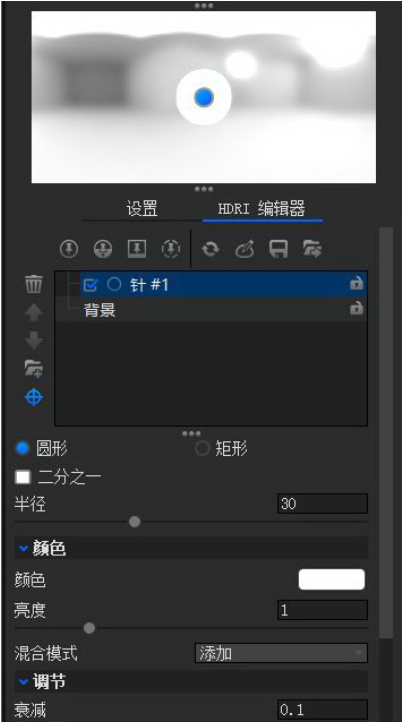
Task: Collapse the 调节 section
Action: point(42,682)
